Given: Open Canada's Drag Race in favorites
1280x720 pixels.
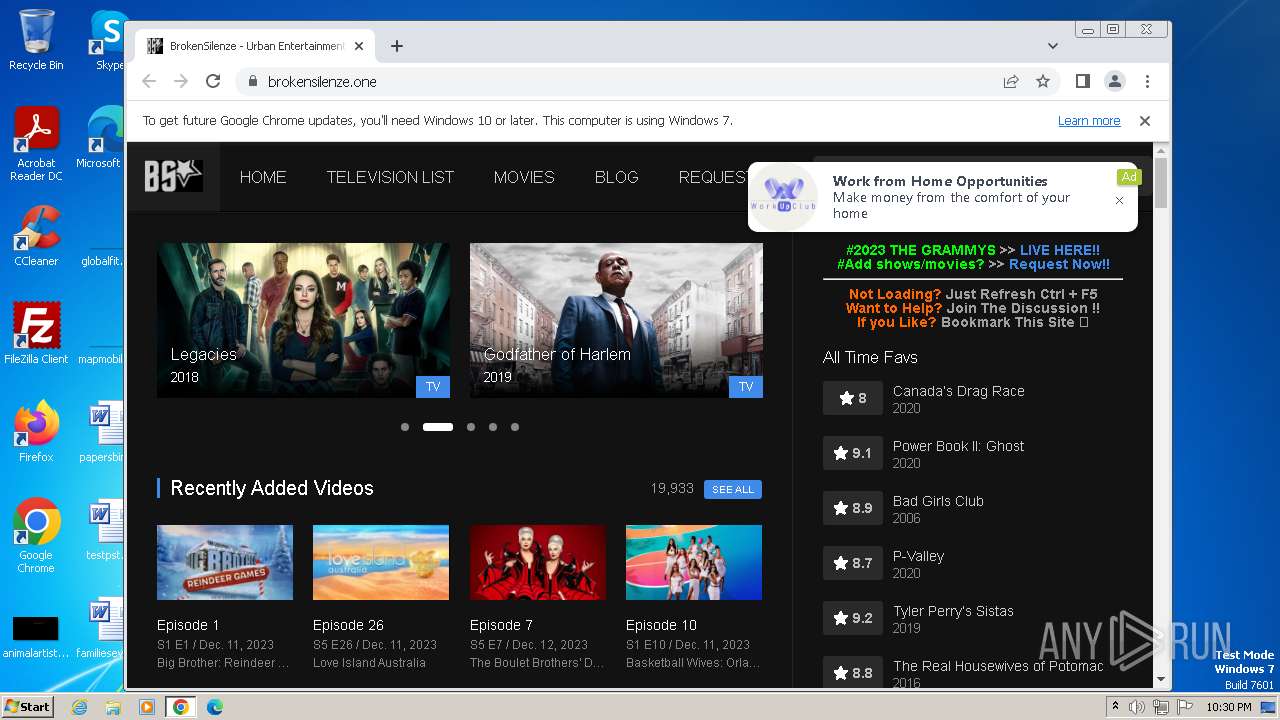Looking at the screenshot, I should point(958,391).
